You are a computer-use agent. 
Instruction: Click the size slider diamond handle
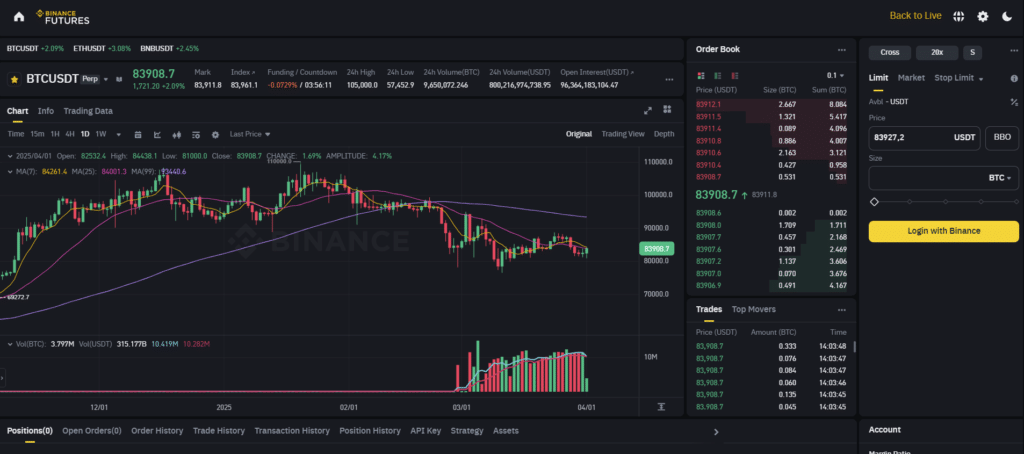point(874,202)
